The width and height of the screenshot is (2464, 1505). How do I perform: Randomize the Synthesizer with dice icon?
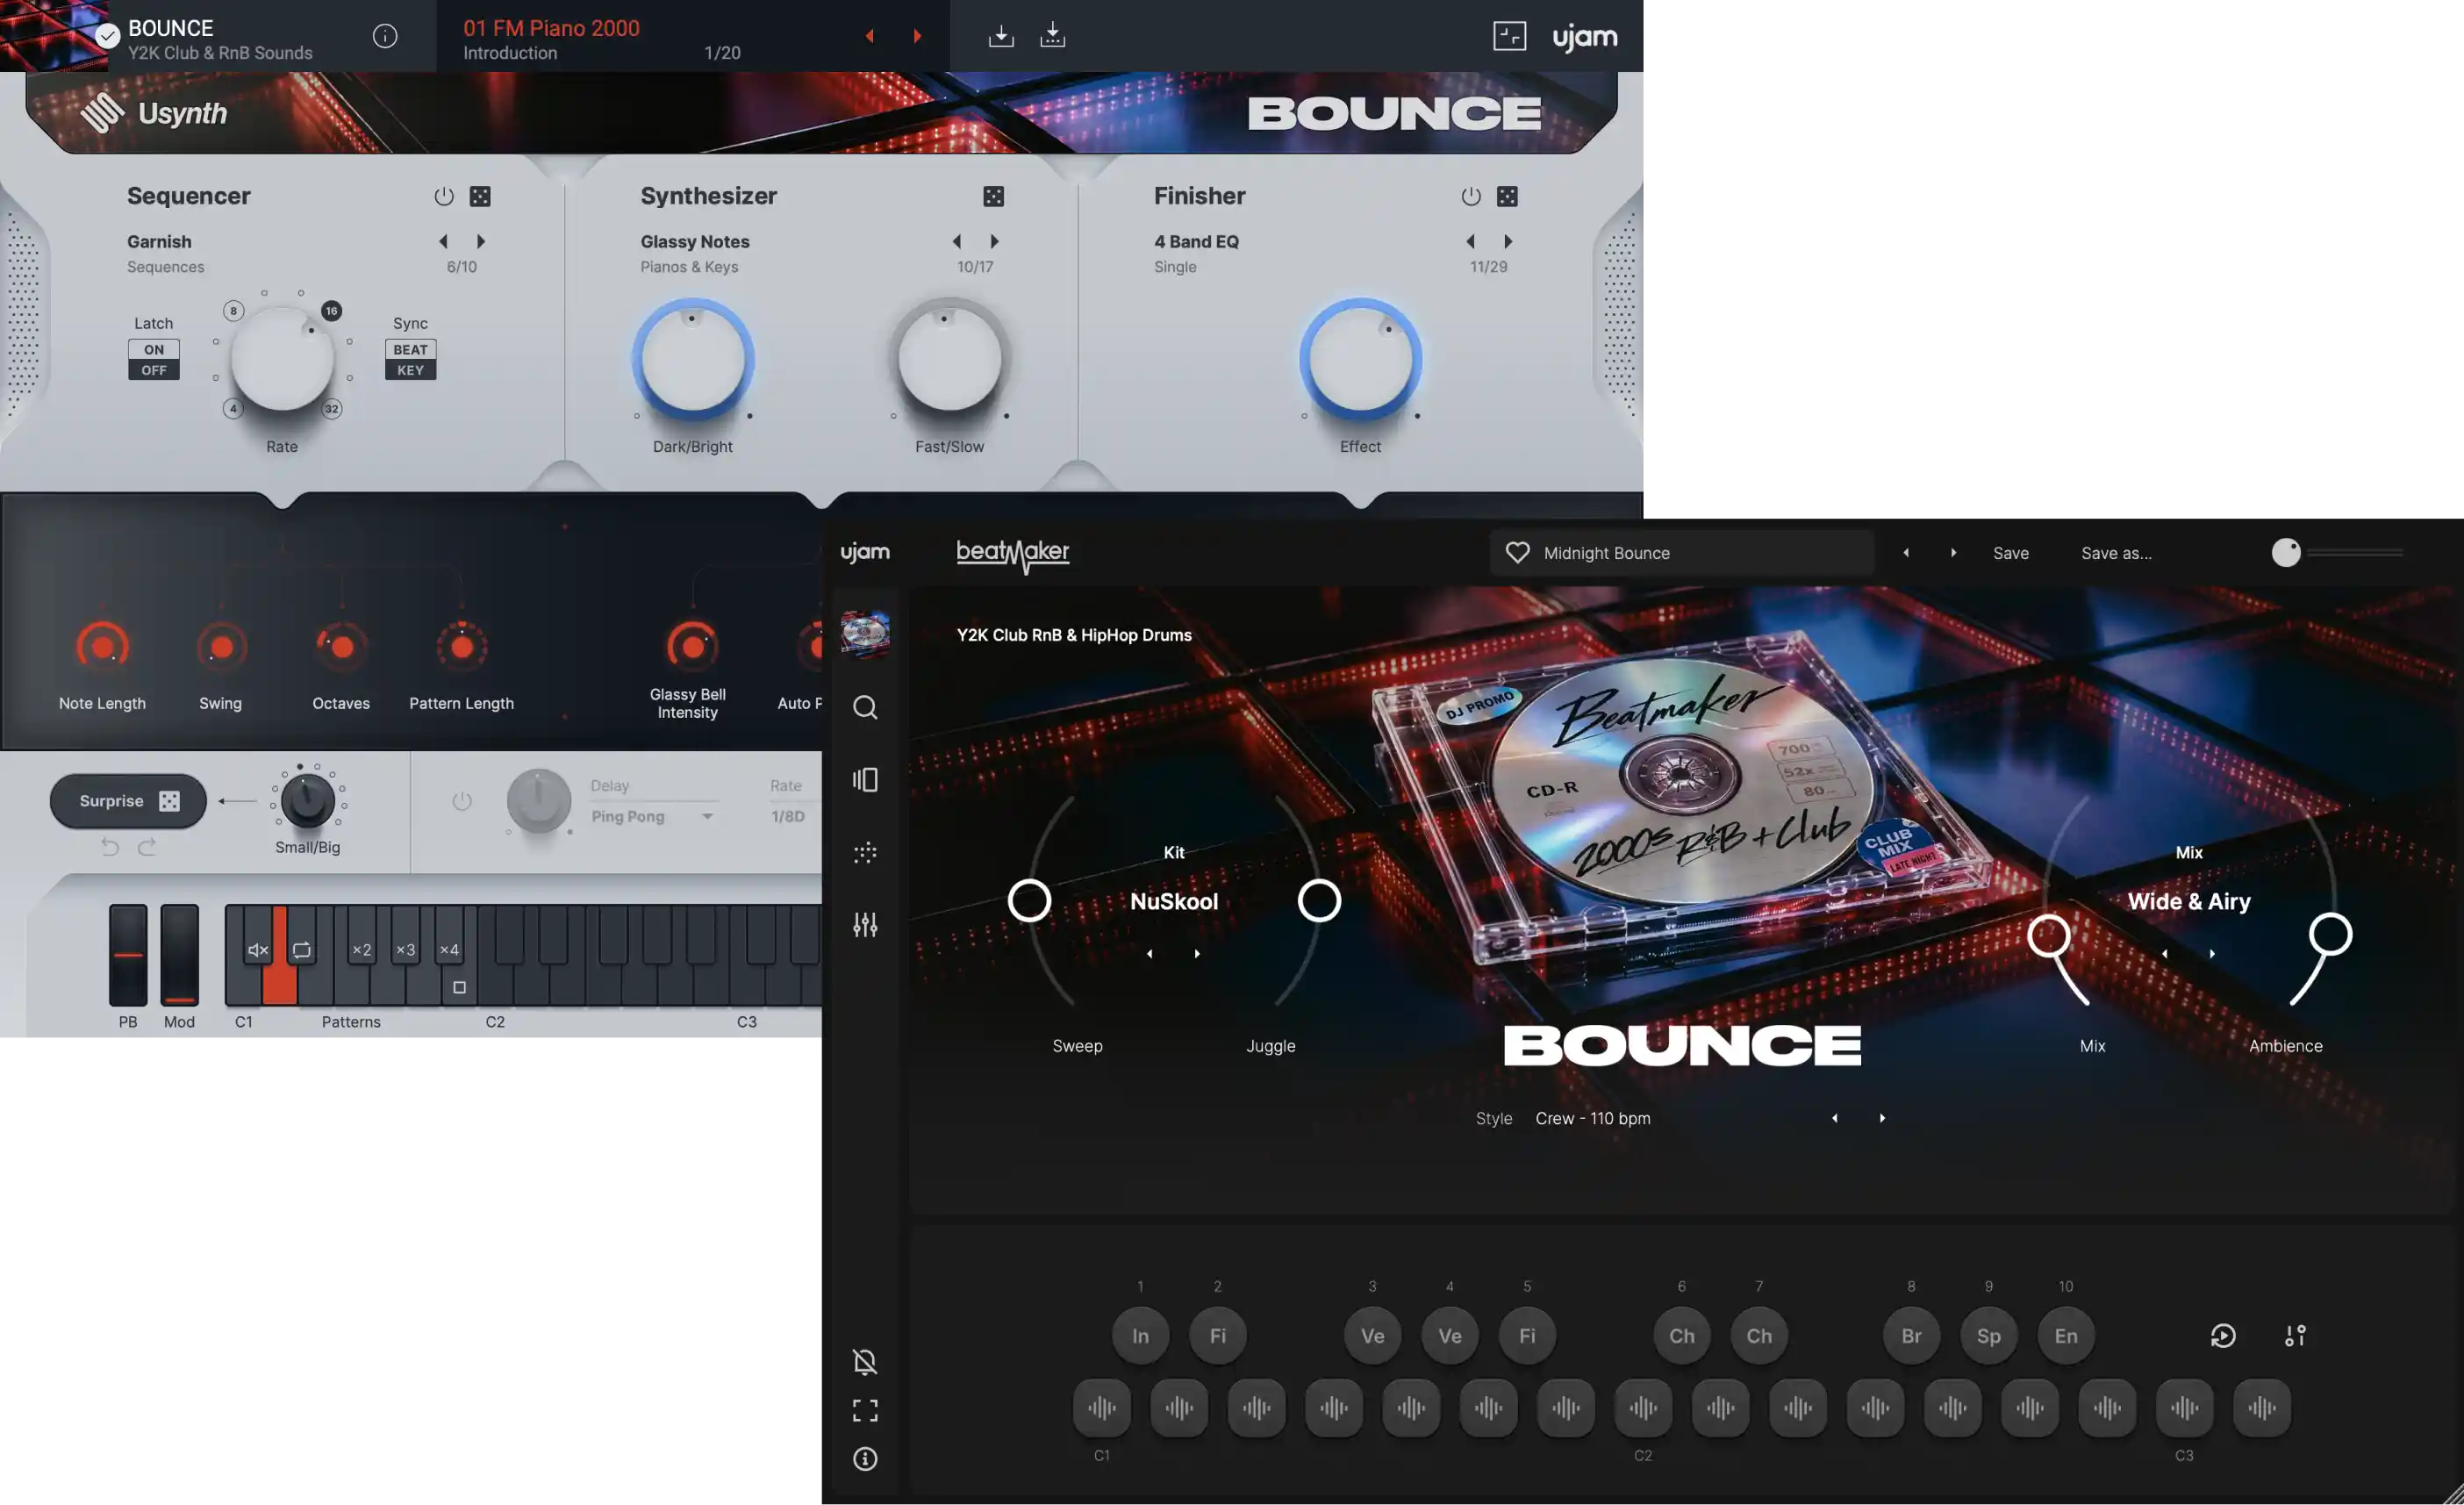[x=993, y=197]
